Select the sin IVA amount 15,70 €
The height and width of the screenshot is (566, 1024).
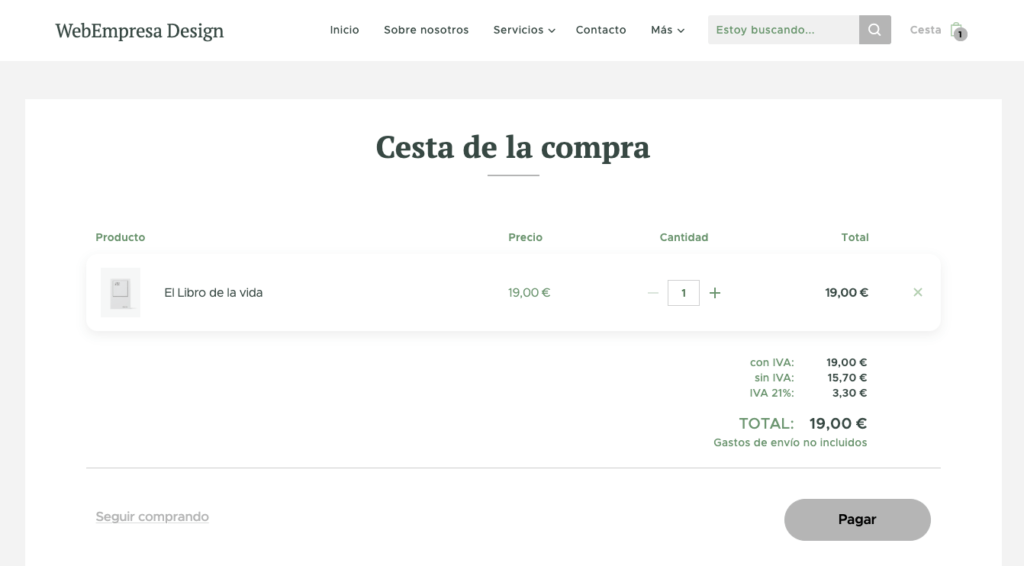coord(847,377)
